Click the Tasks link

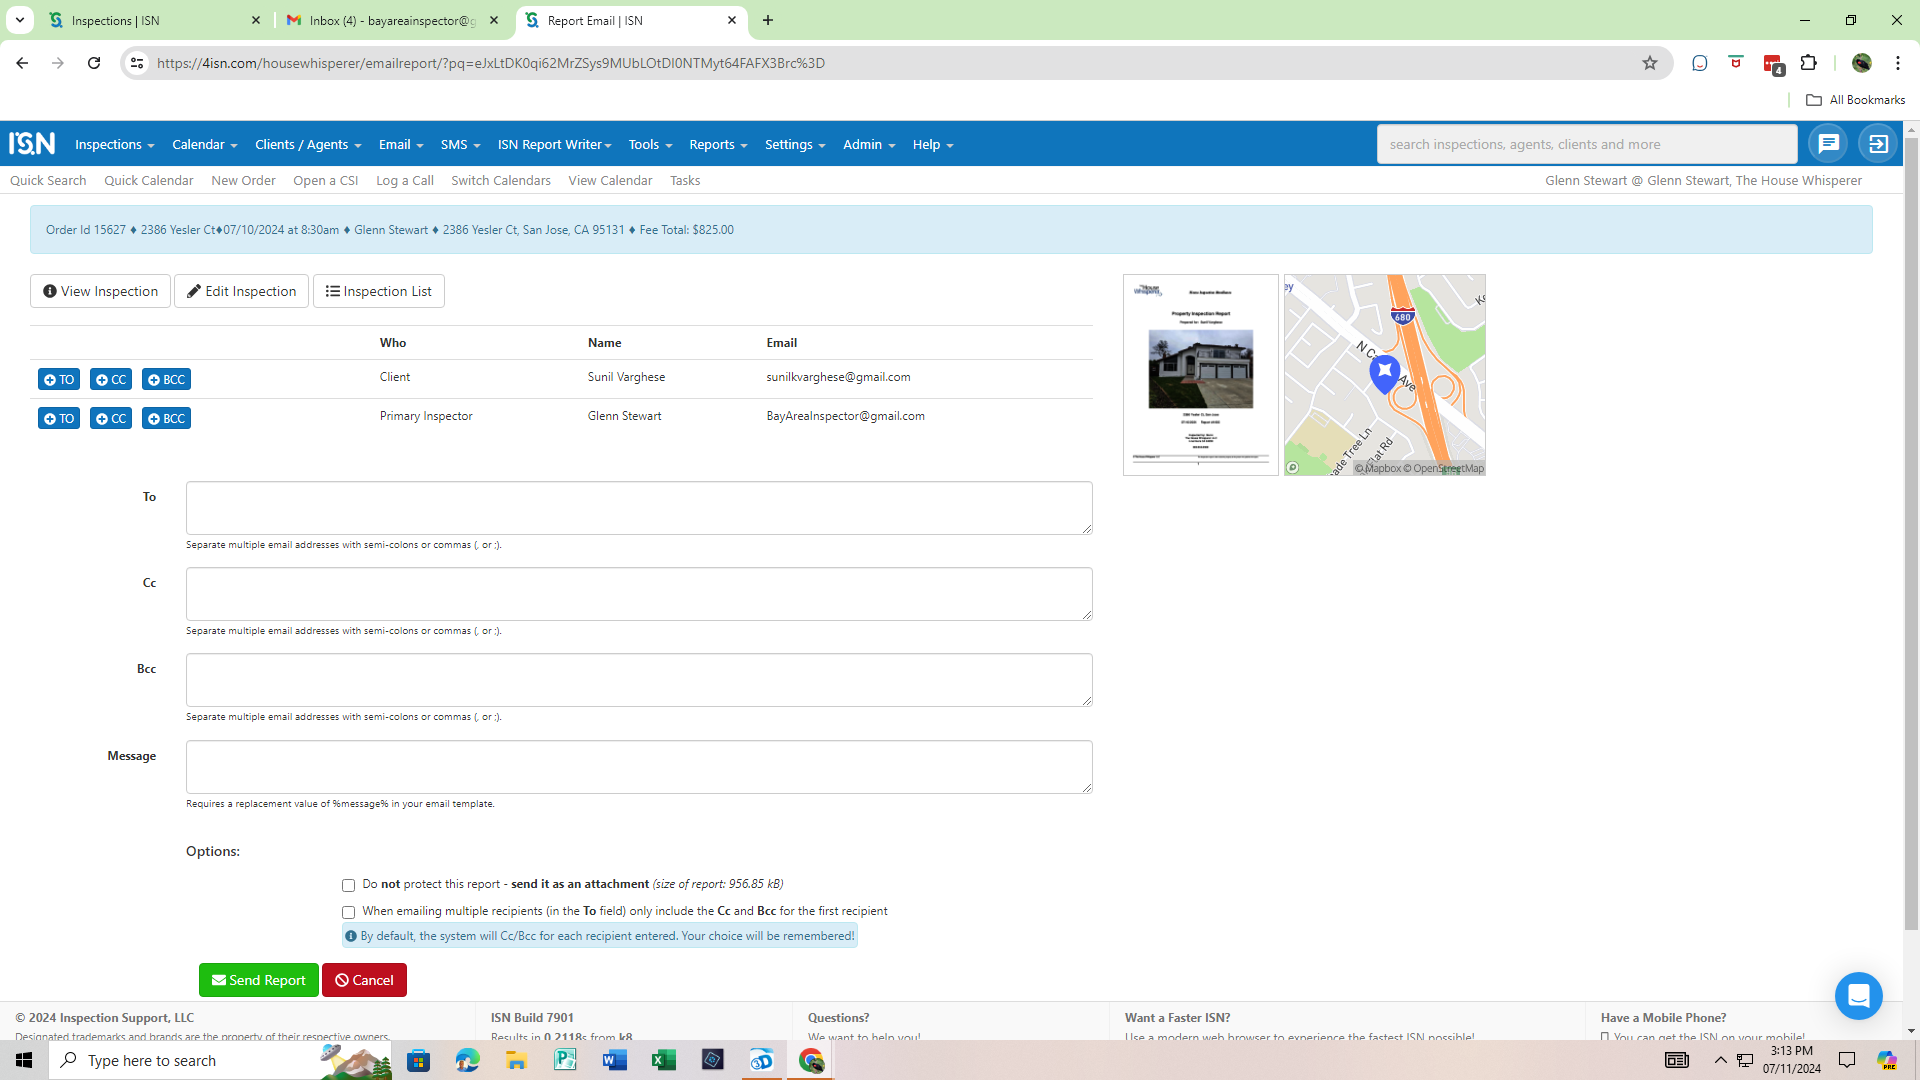coord(685,180)
